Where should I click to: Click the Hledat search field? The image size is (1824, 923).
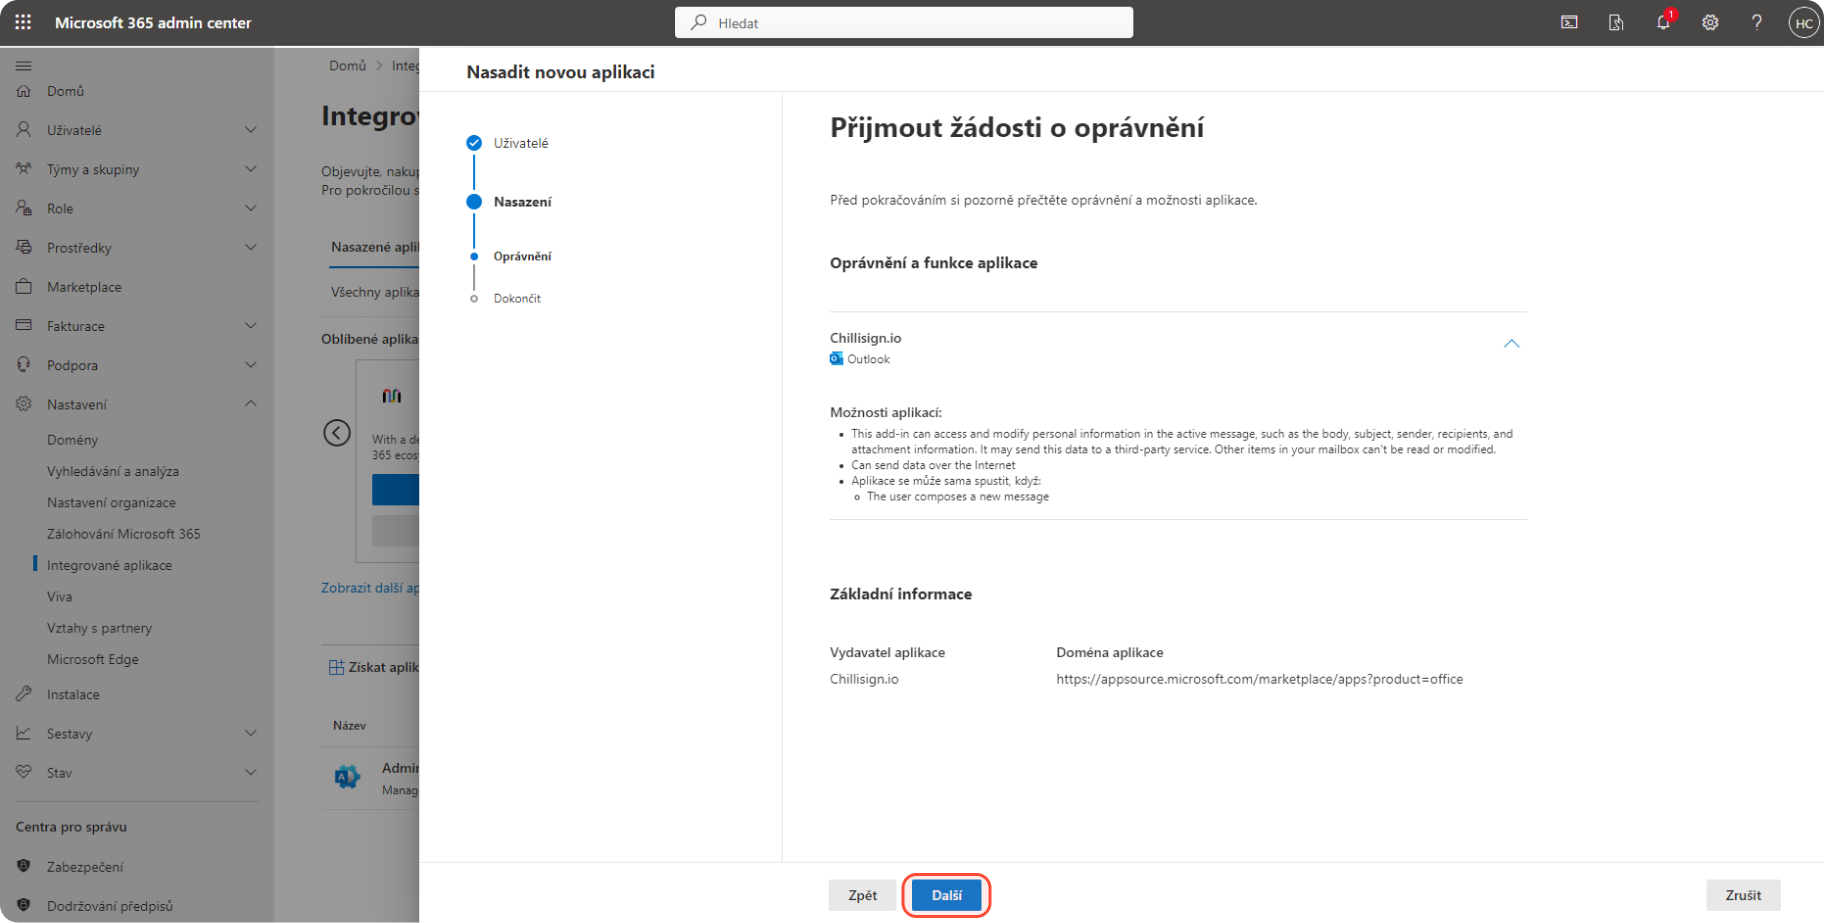(904, 23)
